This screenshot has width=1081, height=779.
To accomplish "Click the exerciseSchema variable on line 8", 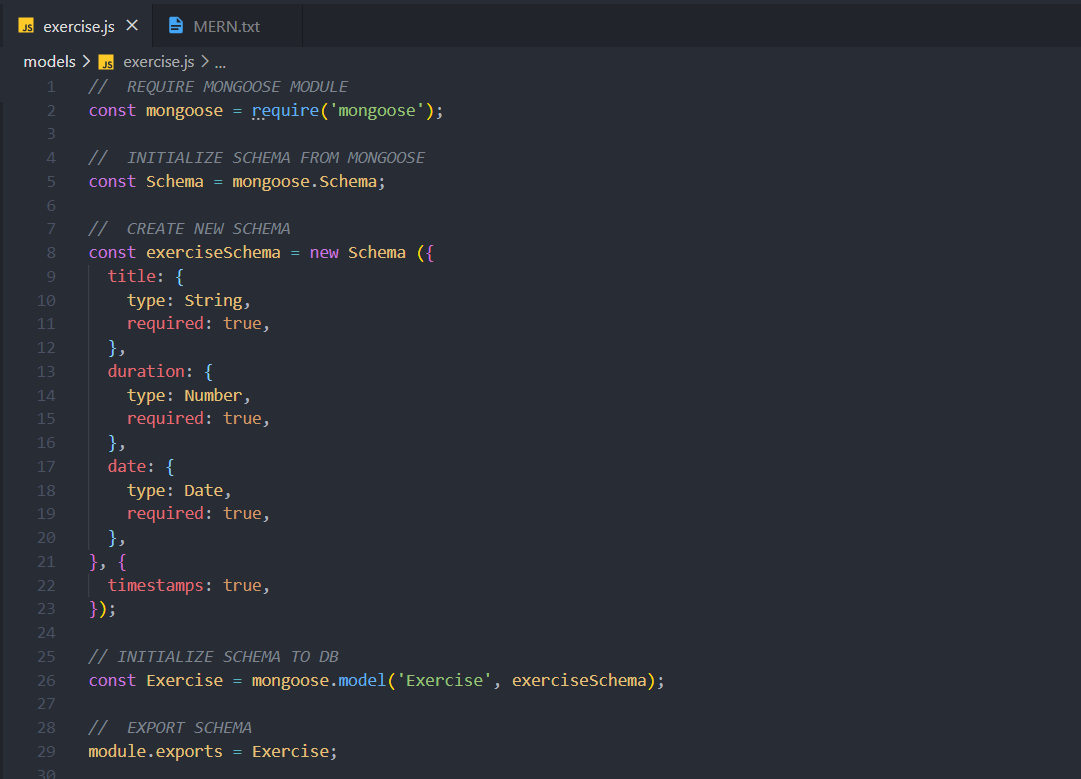I will click(x=213, y=252).
